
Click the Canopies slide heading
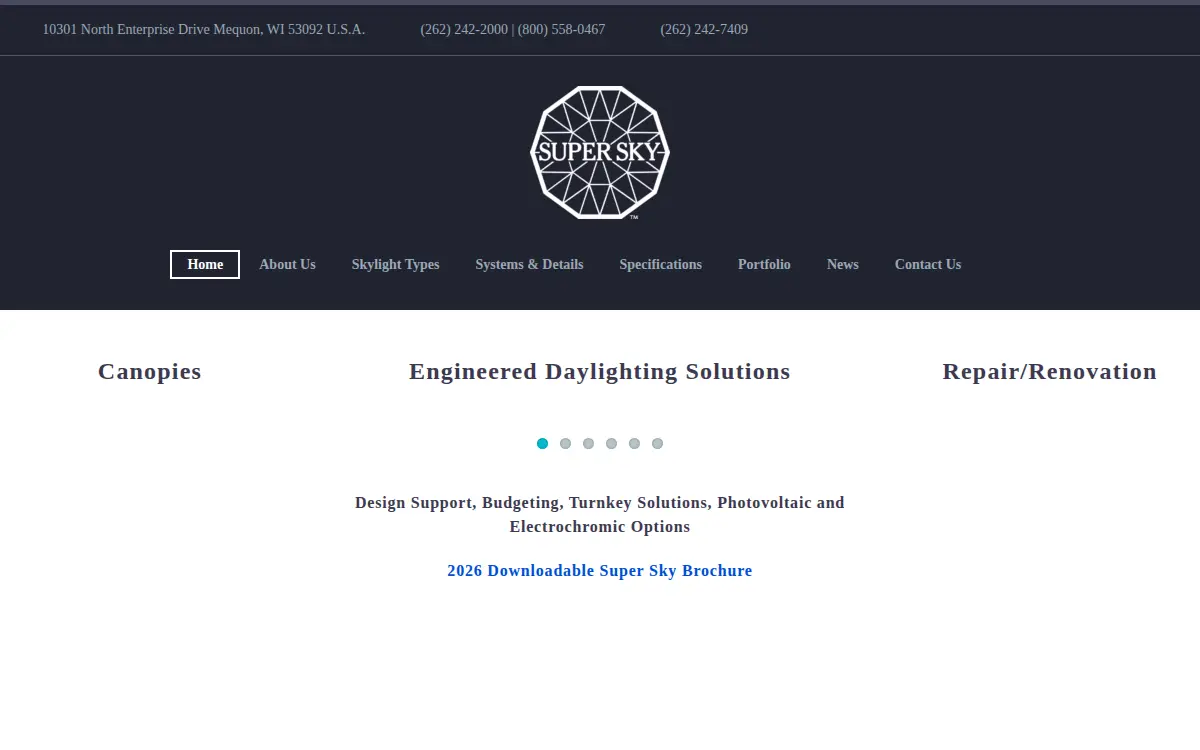point(150,372)
